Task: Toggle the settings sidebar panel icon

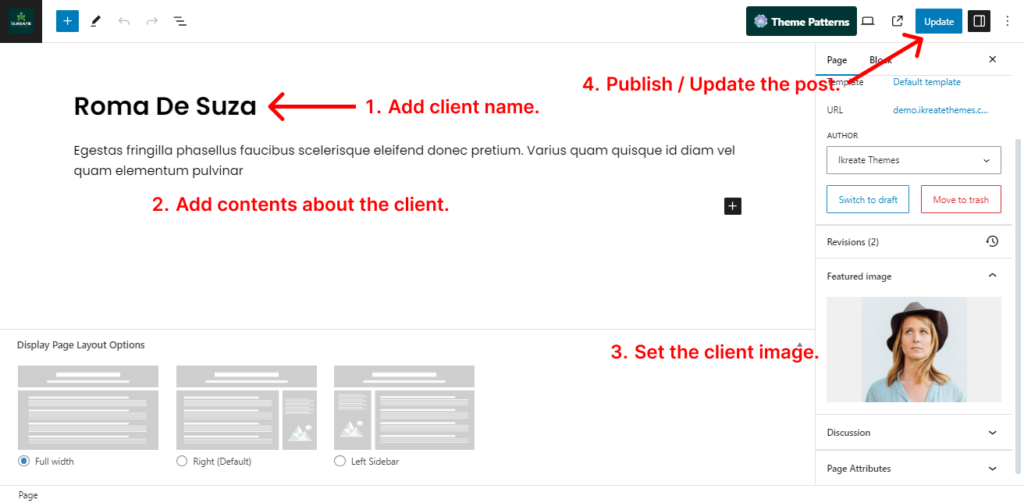Action: pos(978,21)
